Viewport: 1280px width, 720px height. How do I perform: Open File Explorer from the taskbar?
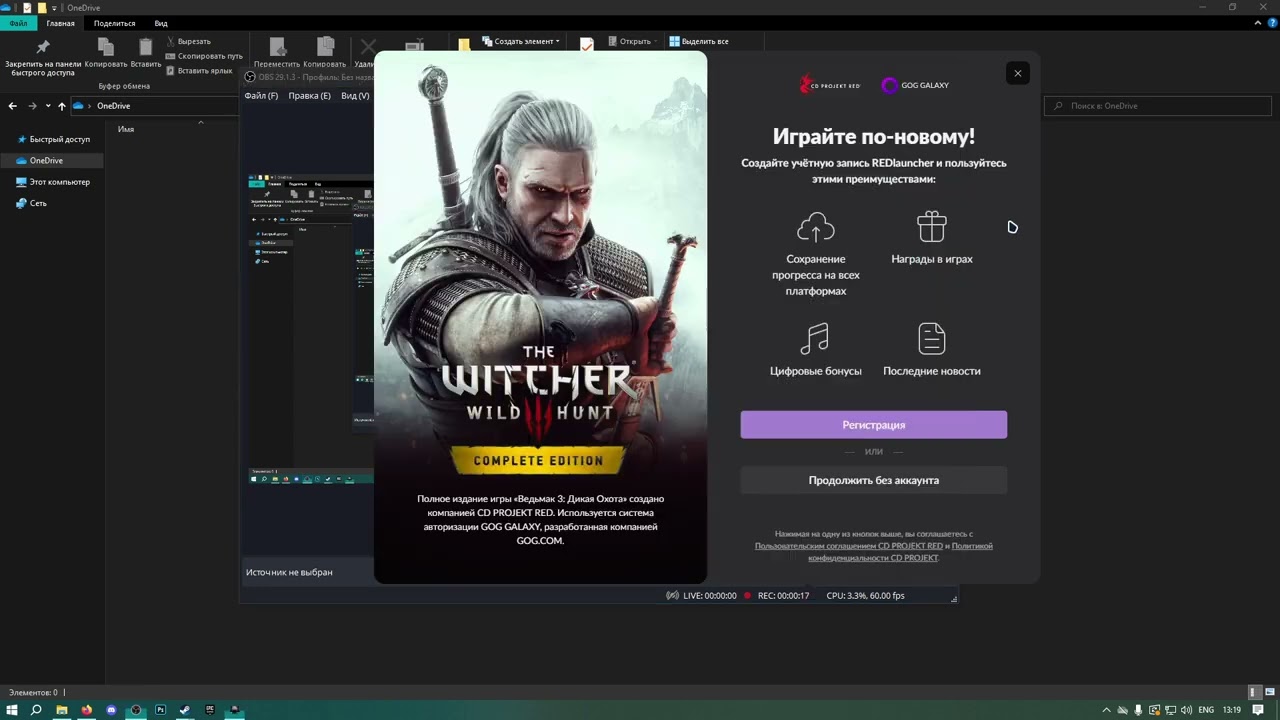pos(62,710)
